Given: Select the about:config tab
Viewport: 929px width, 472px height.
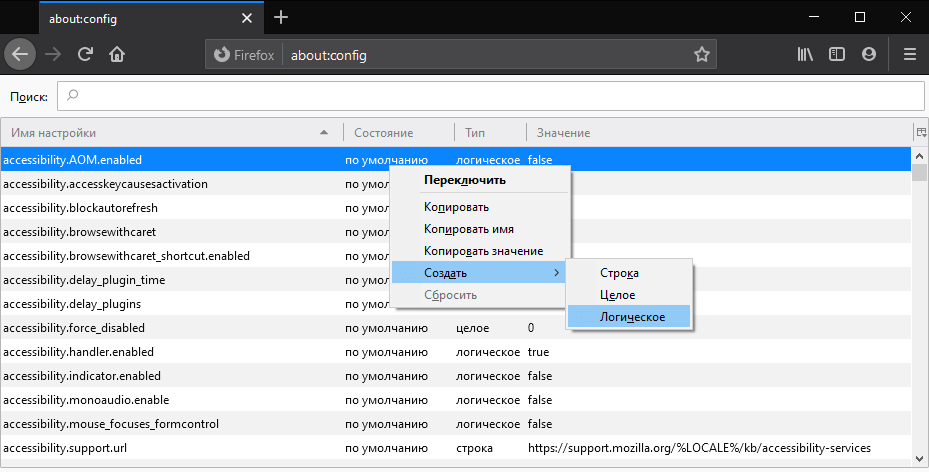Looking at the screenshot, I should point(152,18).
